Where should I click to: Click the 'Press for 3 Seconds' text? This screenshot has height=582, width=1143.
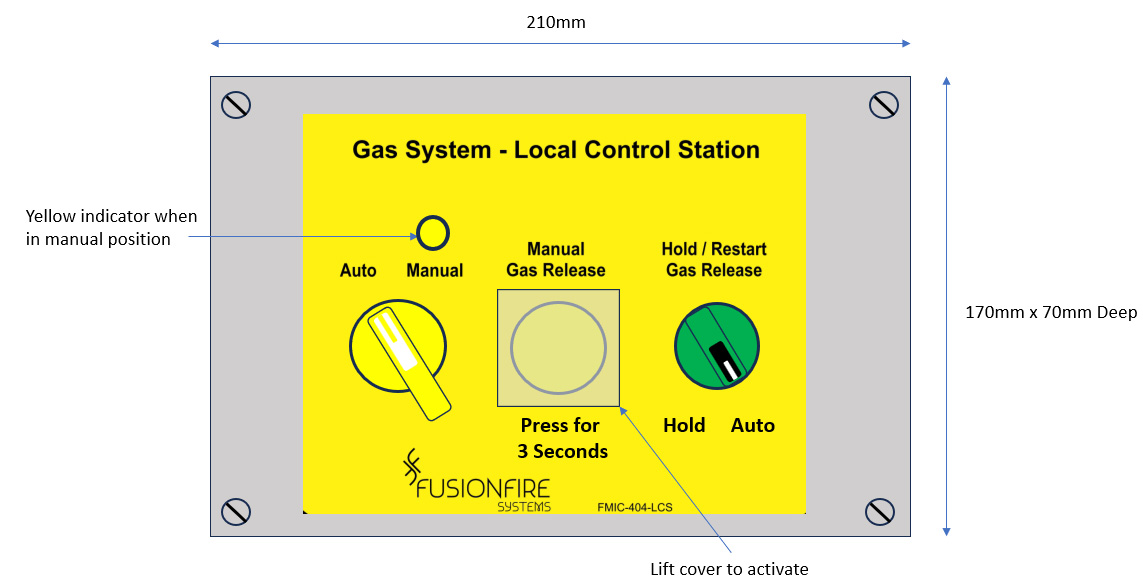point(562,438)
